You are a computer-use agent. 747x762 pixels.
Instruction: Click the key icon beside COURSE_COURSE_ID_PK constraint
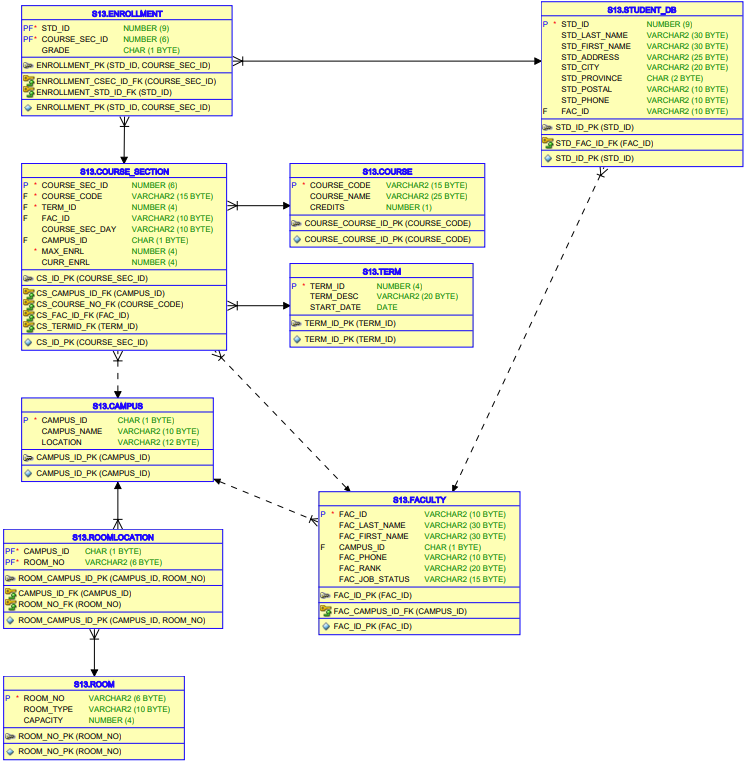296,224
